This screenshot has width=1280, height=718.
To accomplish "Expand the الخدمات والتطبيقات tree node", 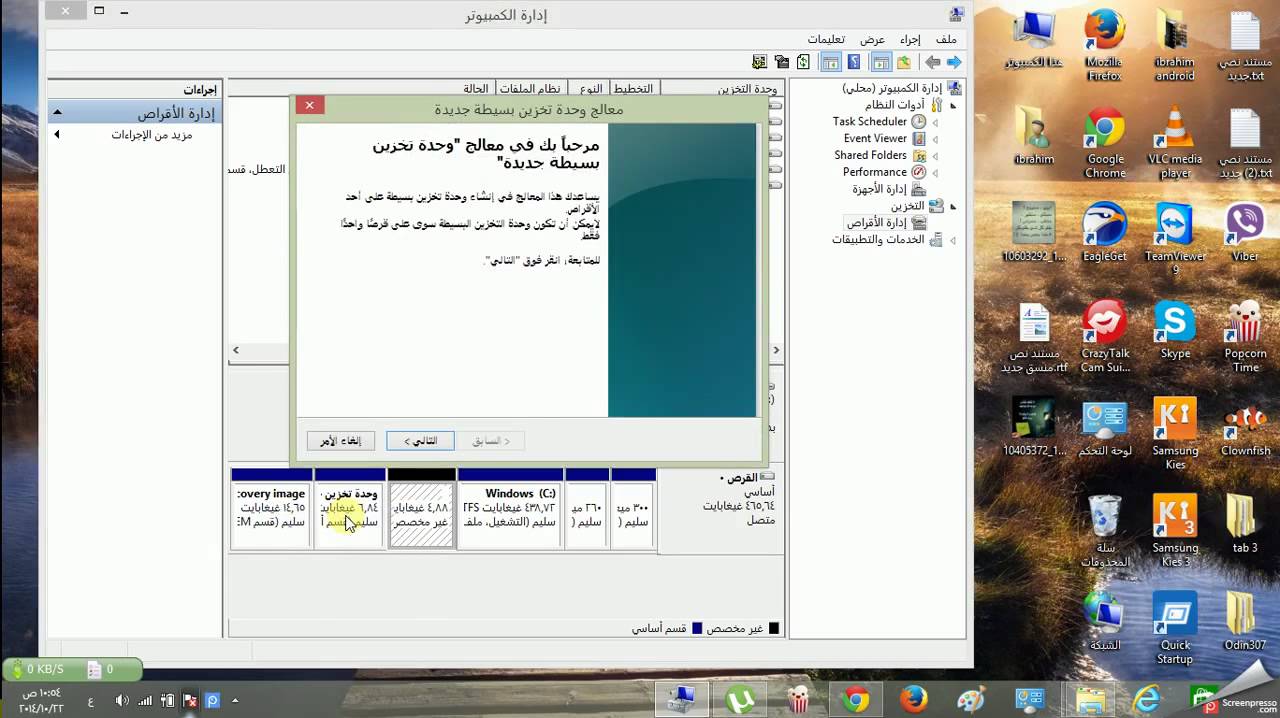I will pyautogui.click(x=952, y=240).
